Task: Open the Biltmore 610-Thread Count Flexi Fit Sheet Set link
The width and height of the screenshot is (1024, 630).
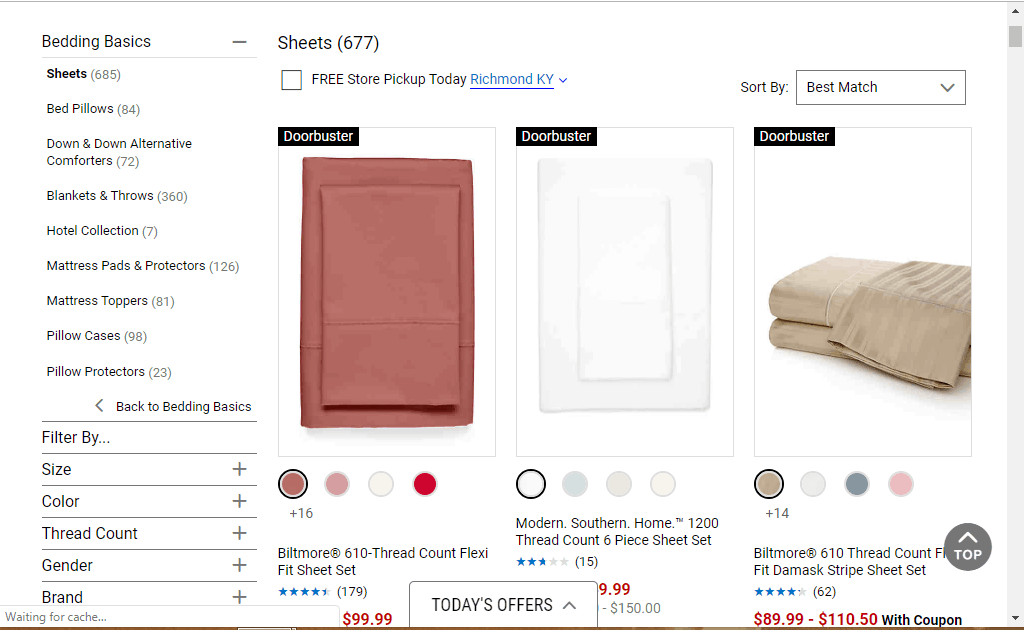Action: tap(382, 561)
